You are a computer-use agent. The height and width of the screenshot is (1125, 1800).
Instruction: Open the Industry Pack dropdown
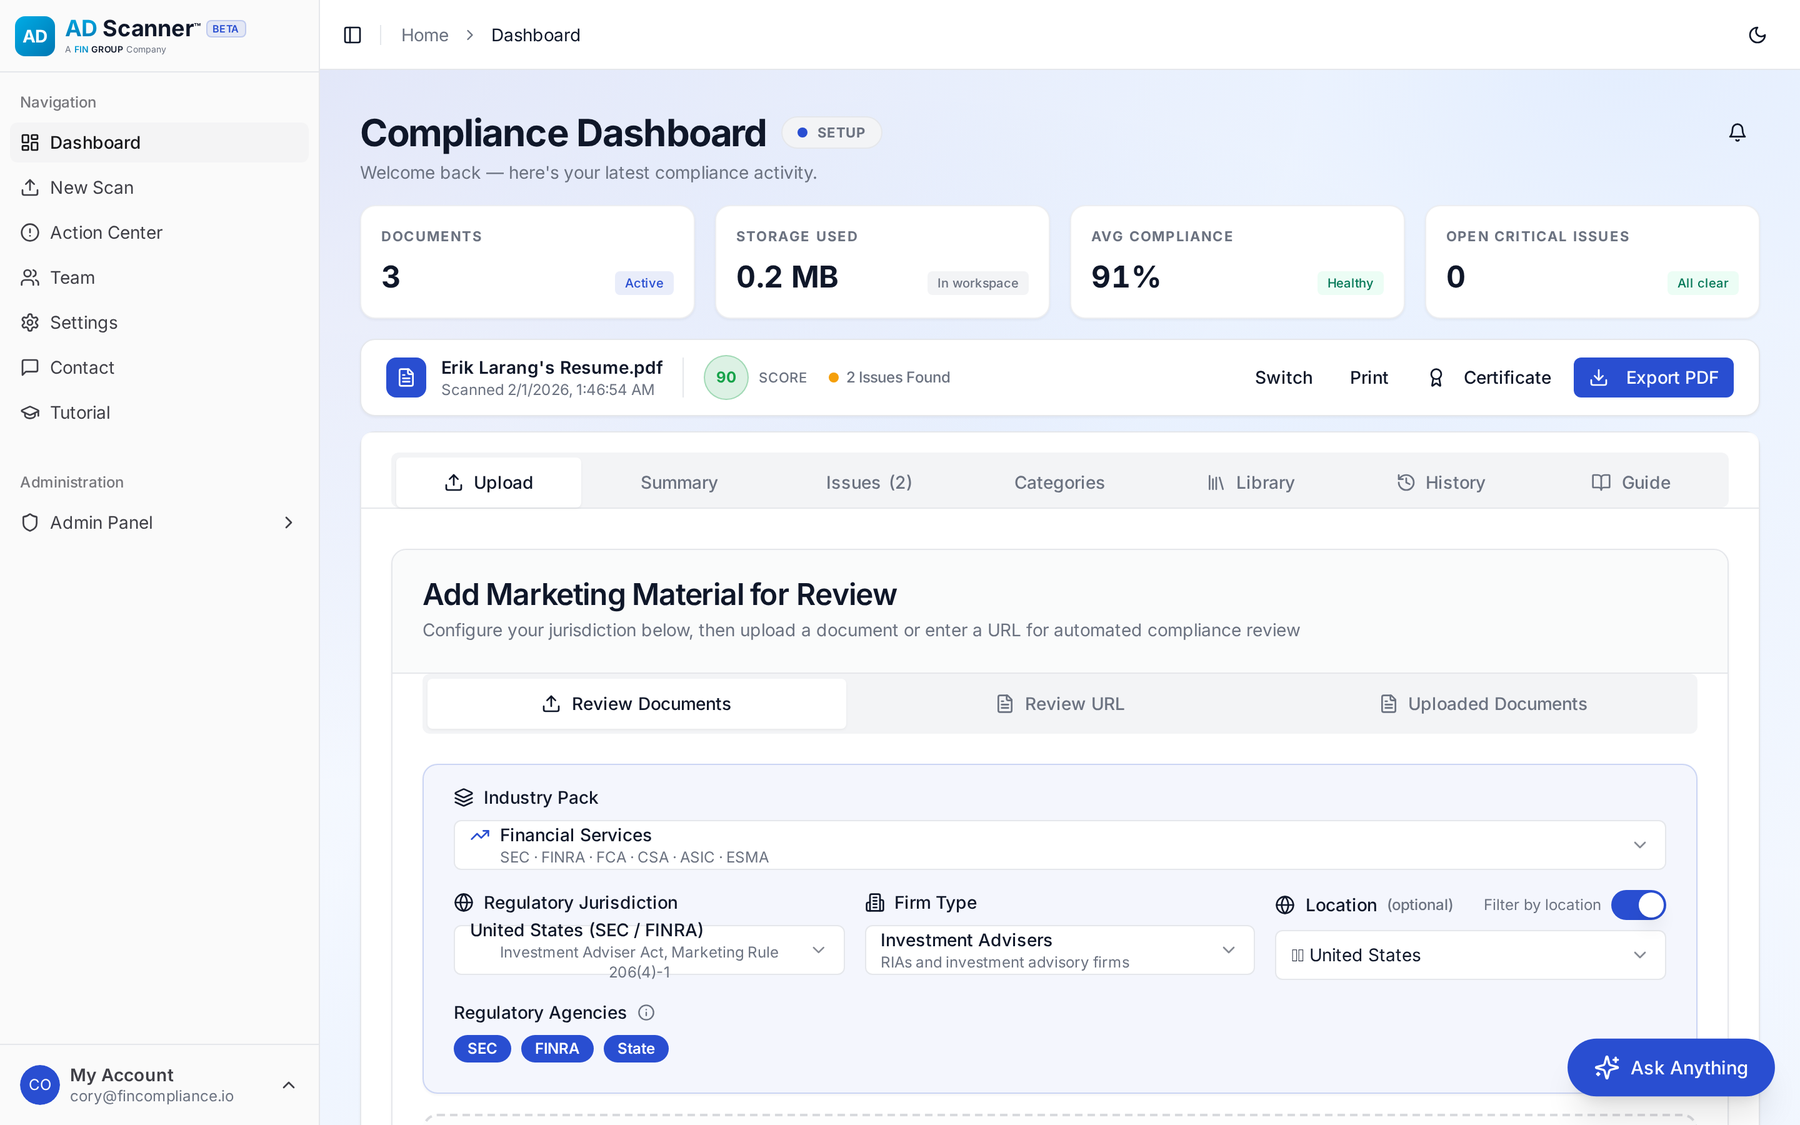click(1059, 845)
